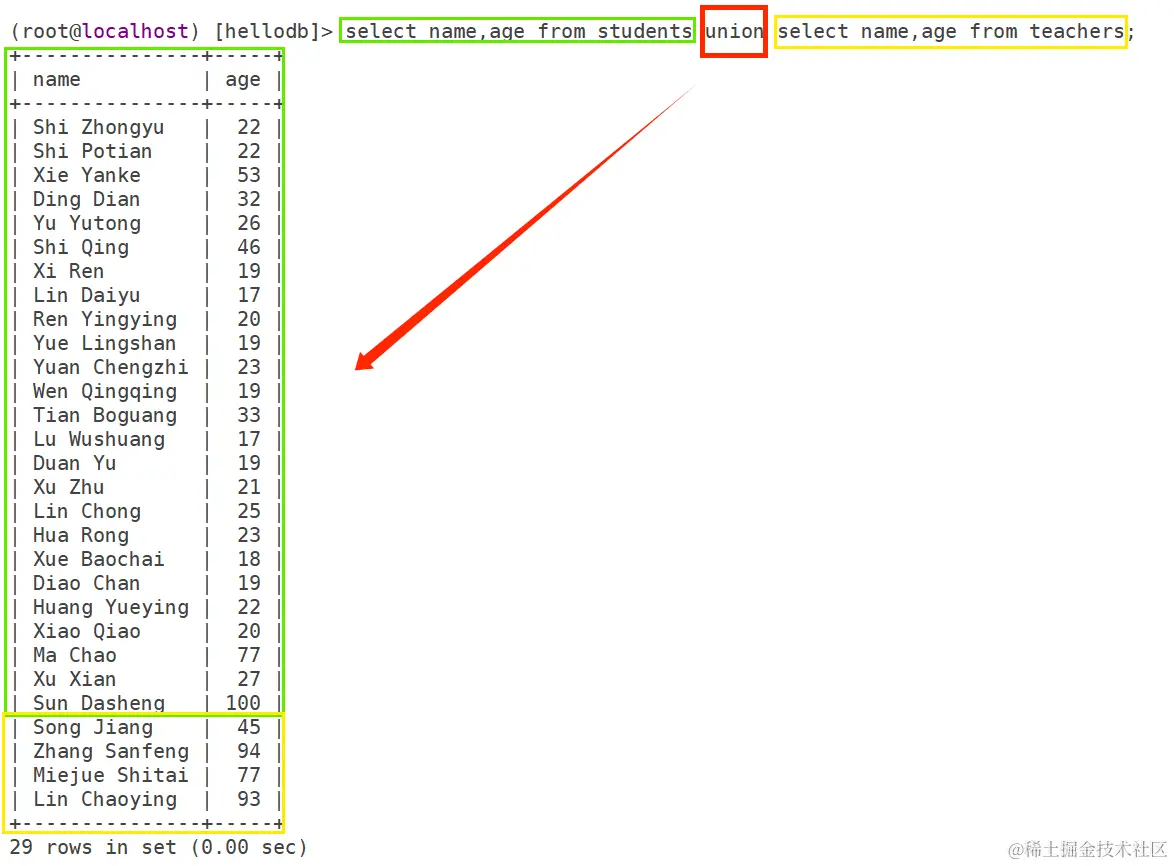1174x866 pixels.
Task: Click the 'age' column header
Action: (243, 79)
